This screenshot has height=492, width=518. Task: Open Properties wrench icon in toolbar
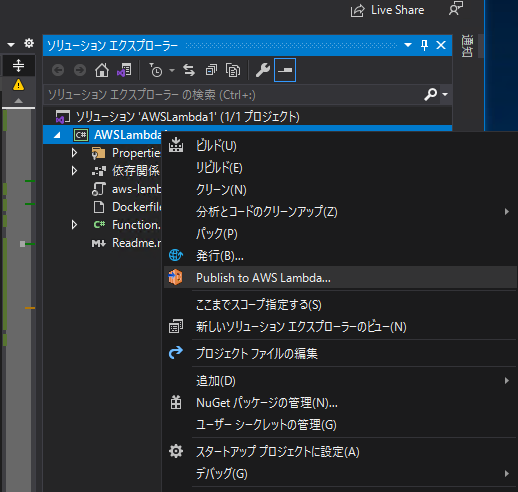pyautogui.click(x=263, y=70)
